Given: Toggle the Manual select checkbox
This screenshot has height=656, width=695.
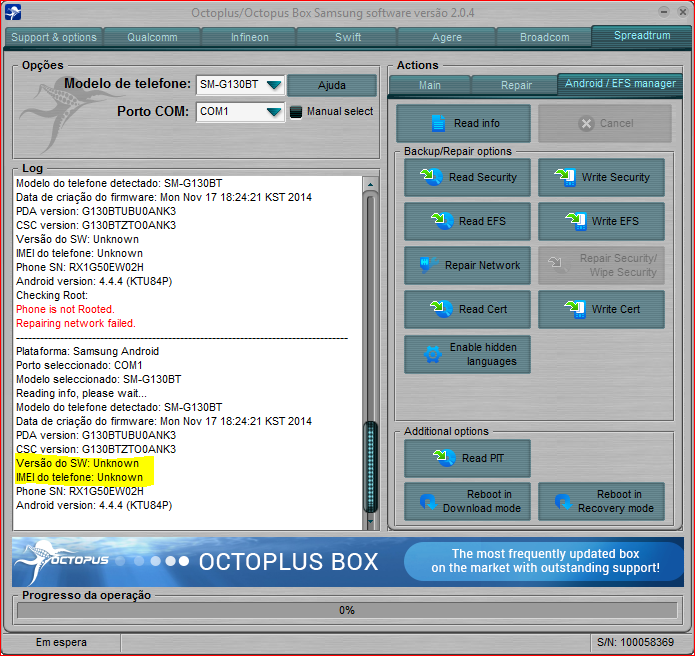Looking at the screenshot, I should [x=296, y=112].
